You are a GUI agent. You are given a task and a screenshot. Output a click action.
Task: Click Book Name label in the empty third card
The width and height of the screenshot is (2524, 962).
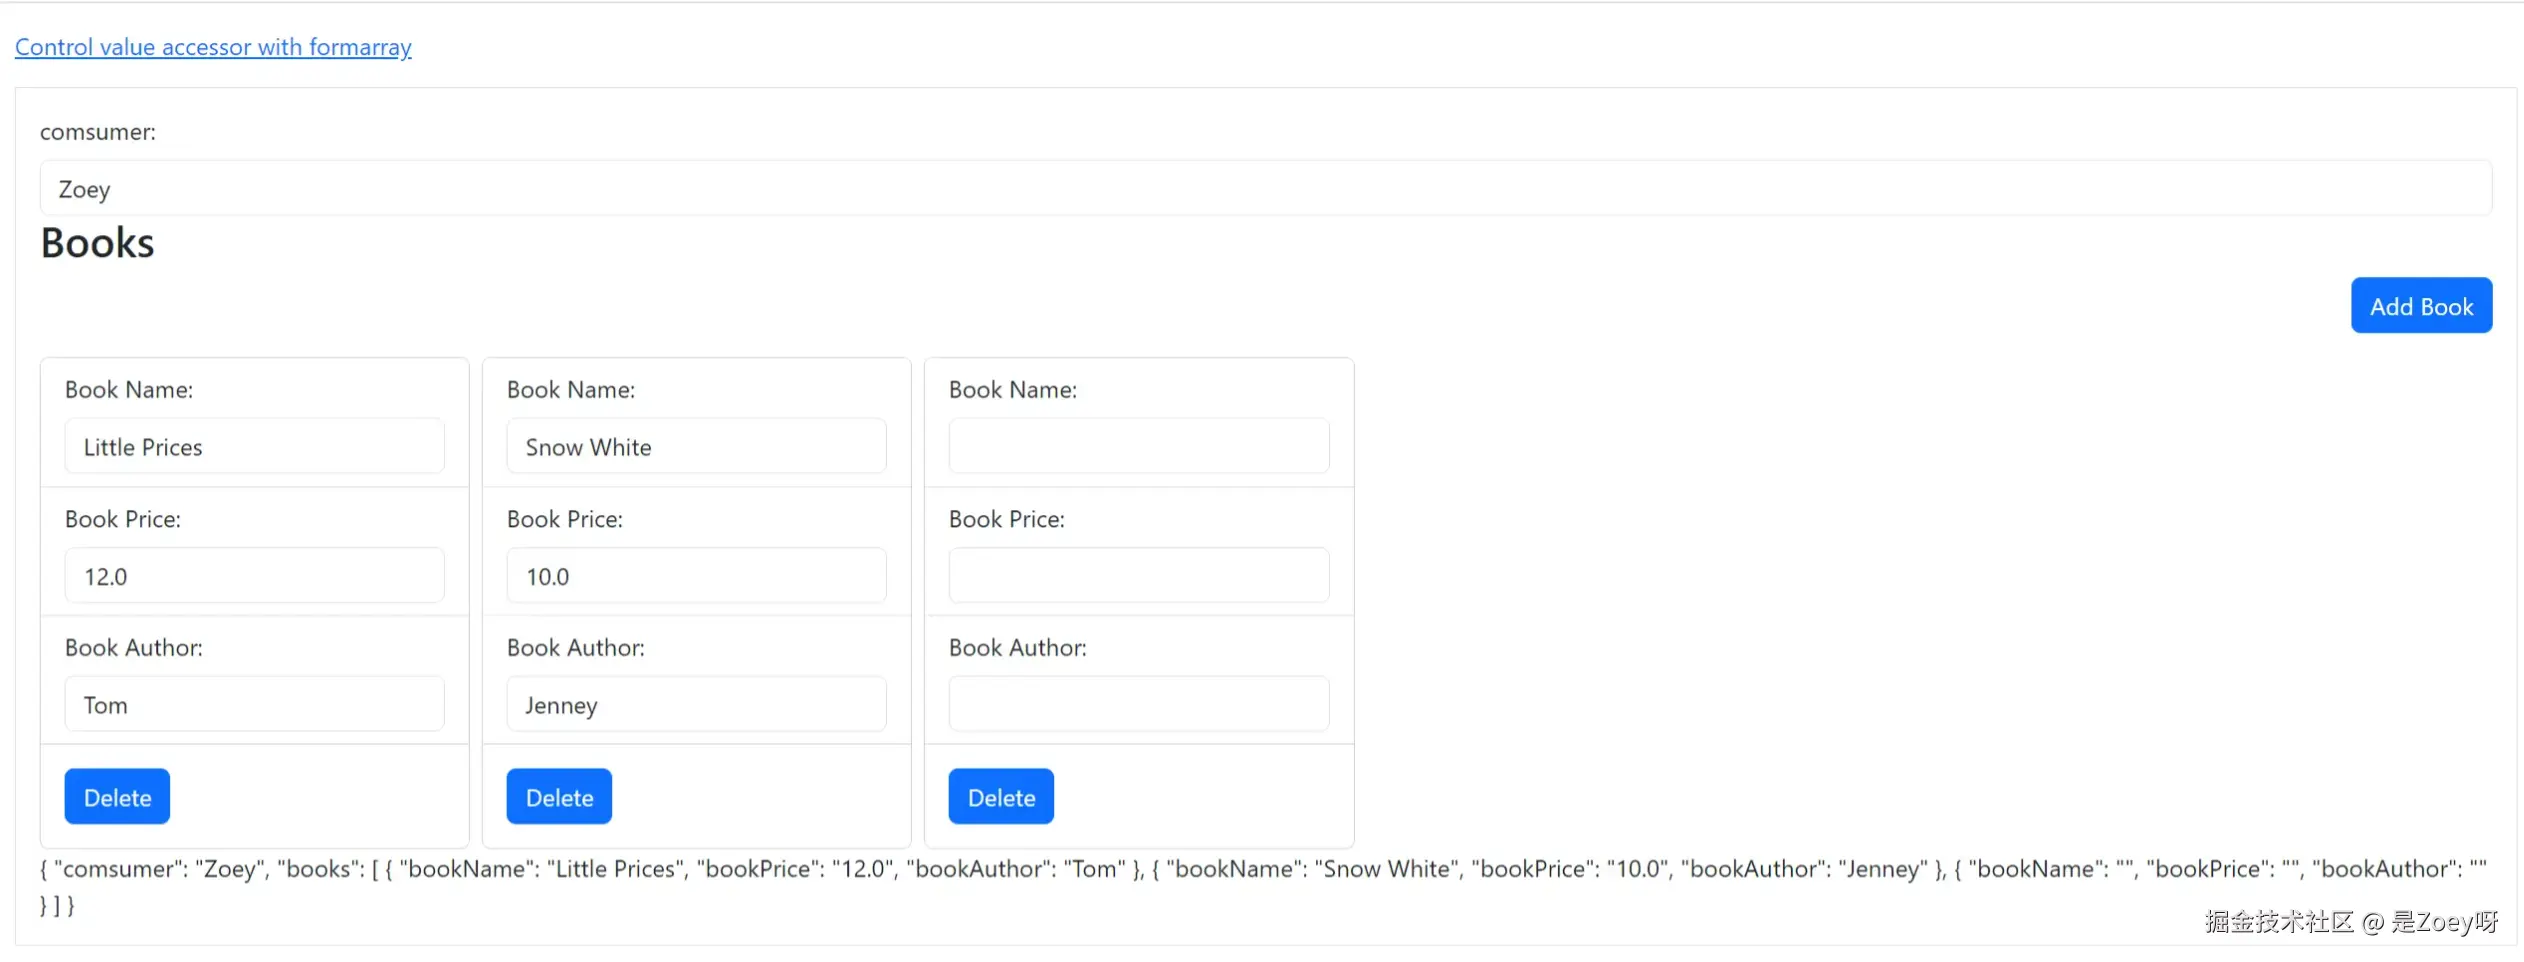(1013, 390)
